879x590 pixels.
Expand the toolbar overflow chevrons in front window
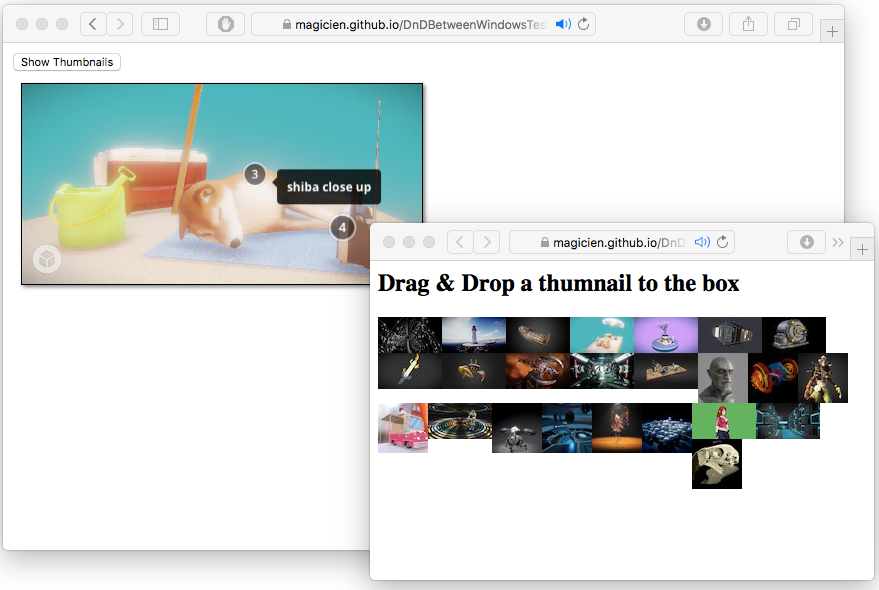(838, 242)
